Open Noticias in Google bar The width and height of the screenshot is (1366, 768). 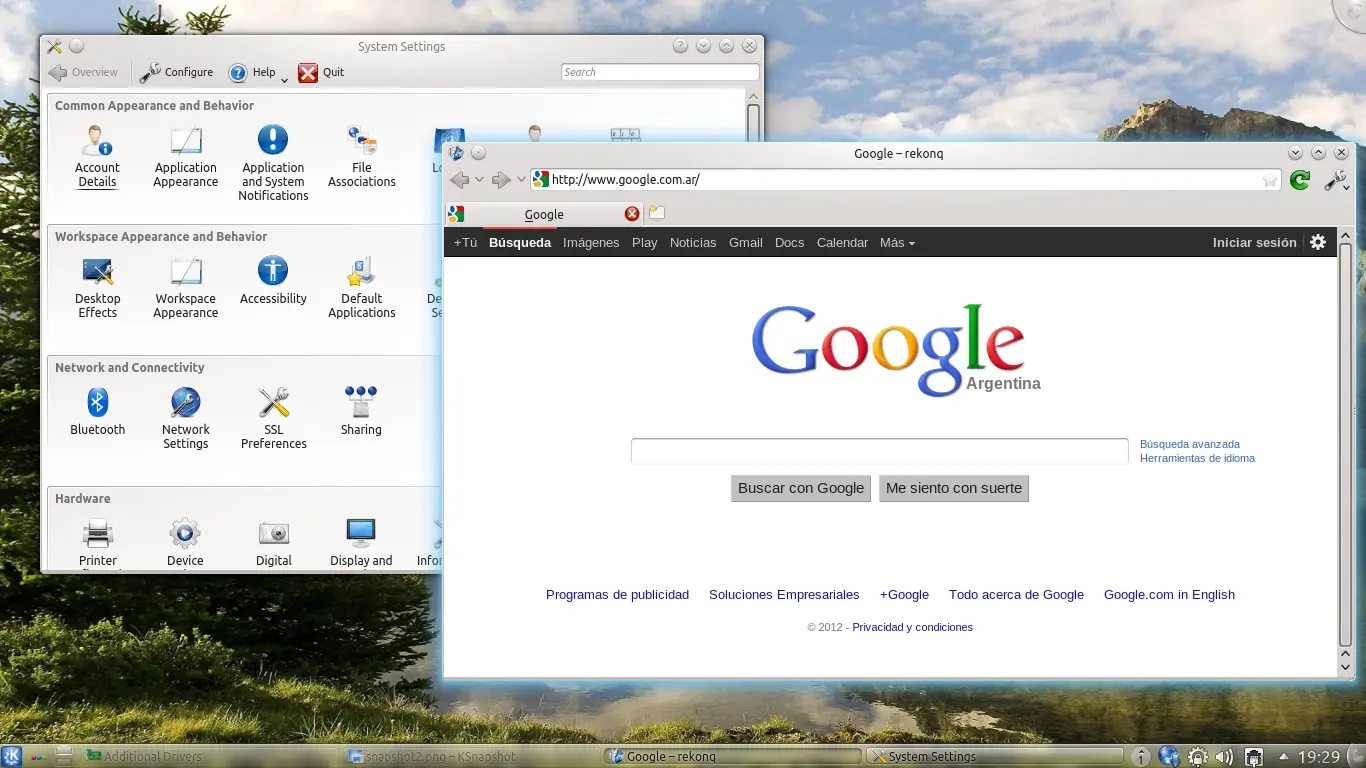pos(693,242)
